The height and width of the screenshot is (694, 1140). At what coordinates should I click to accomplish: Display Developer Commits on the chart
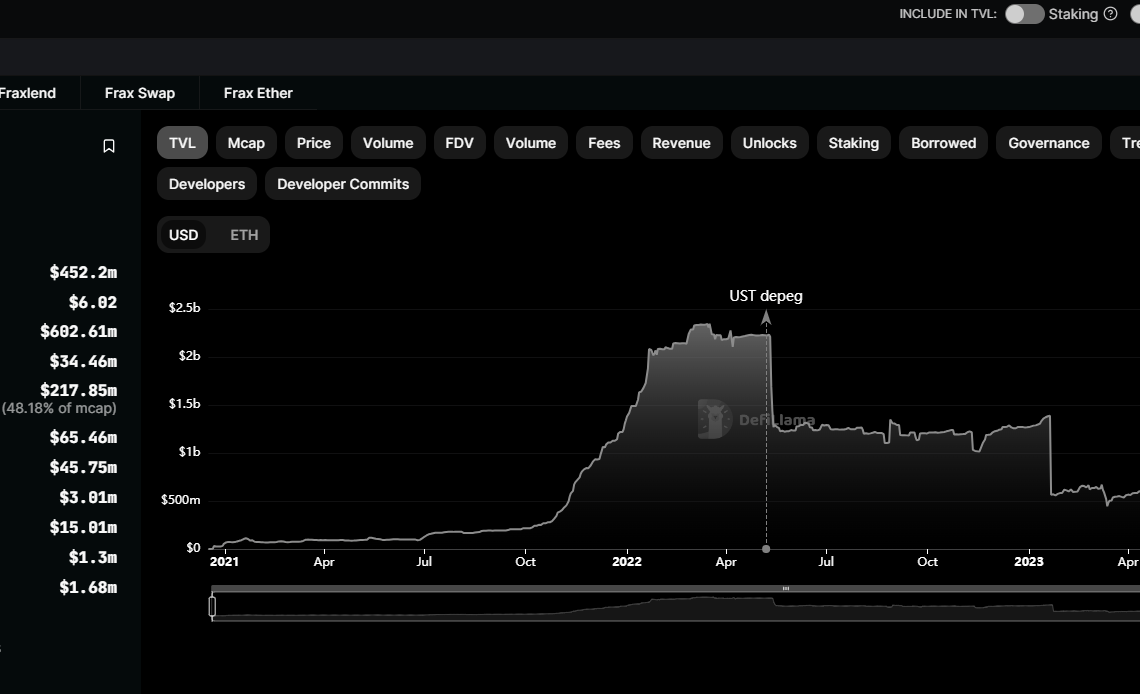[343, 184]
